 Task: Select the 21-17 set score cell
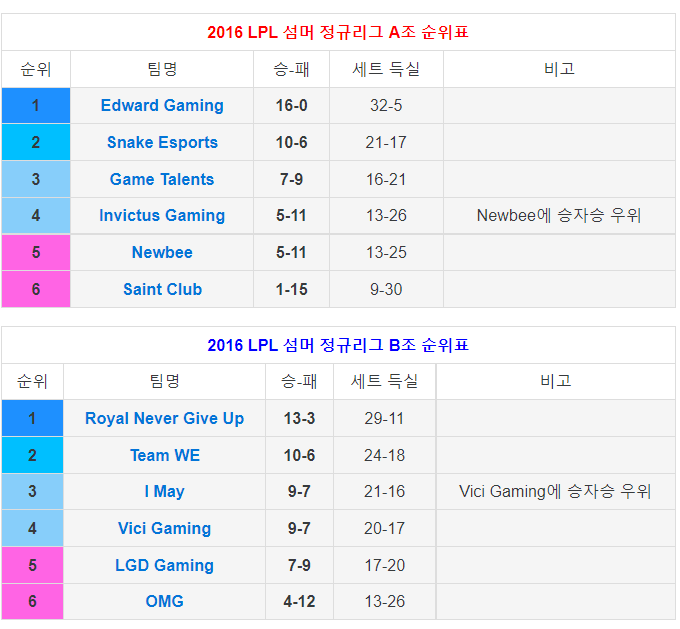pyautogui.click(x=386, y=142)
